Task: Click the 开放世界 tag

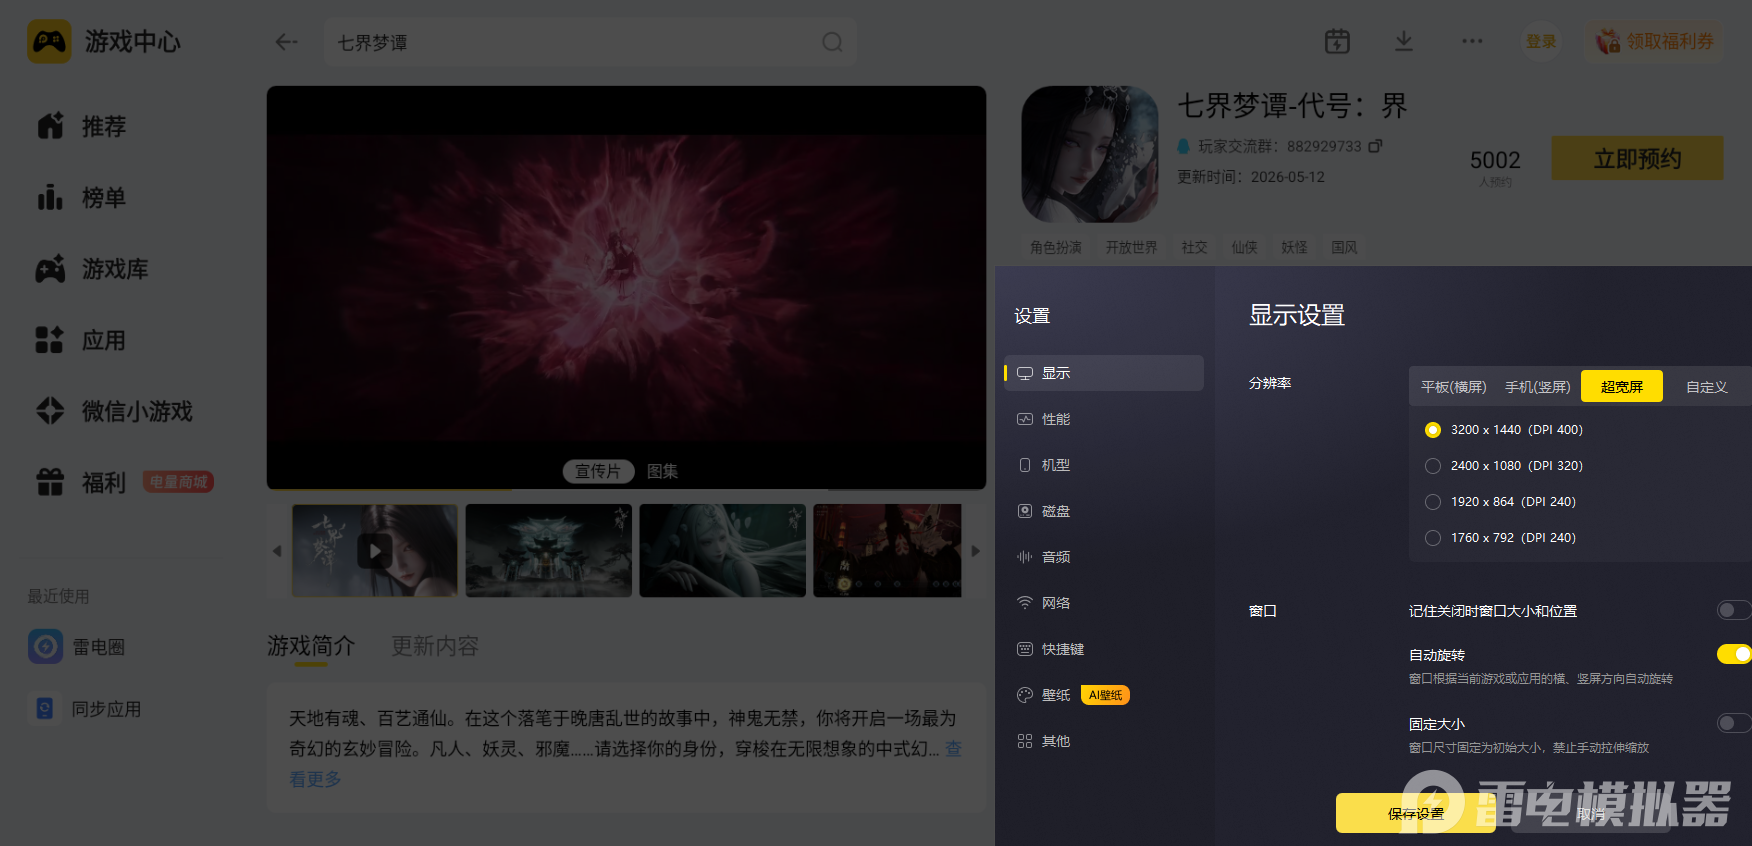Action: click(x=1131, y=247)
